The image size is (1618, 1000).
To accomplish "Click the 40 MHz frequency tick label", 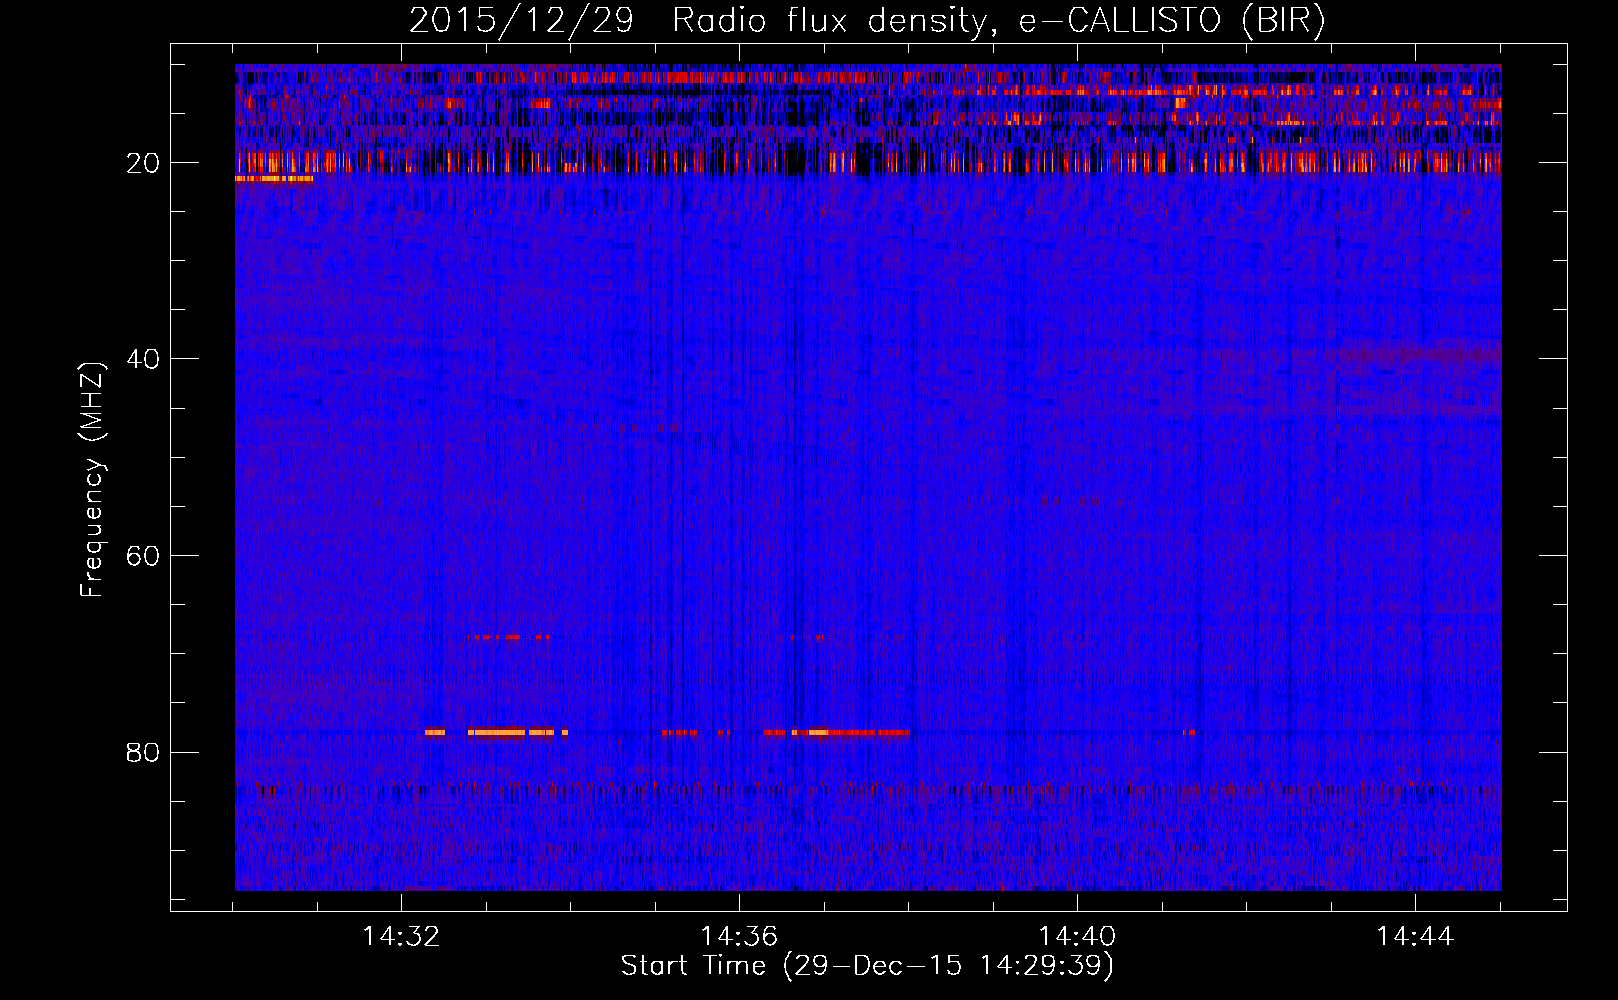I will [x=143, y=359].
